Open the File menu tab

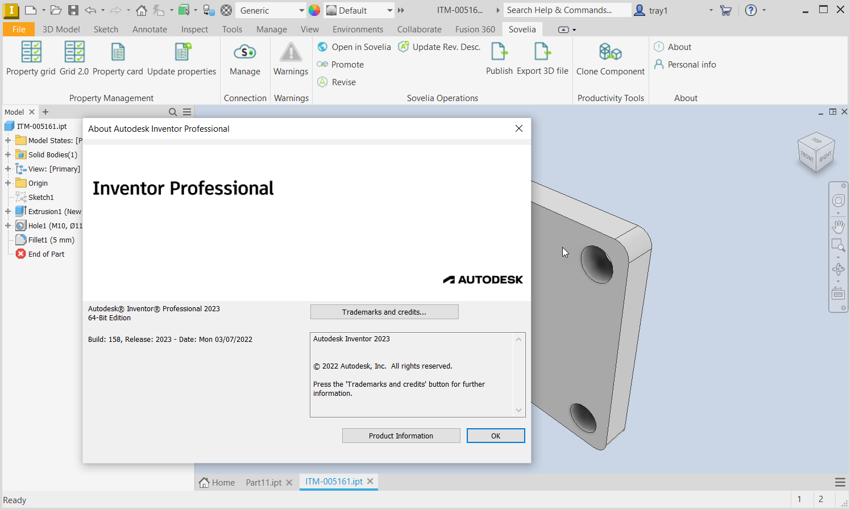pos(19,29)
